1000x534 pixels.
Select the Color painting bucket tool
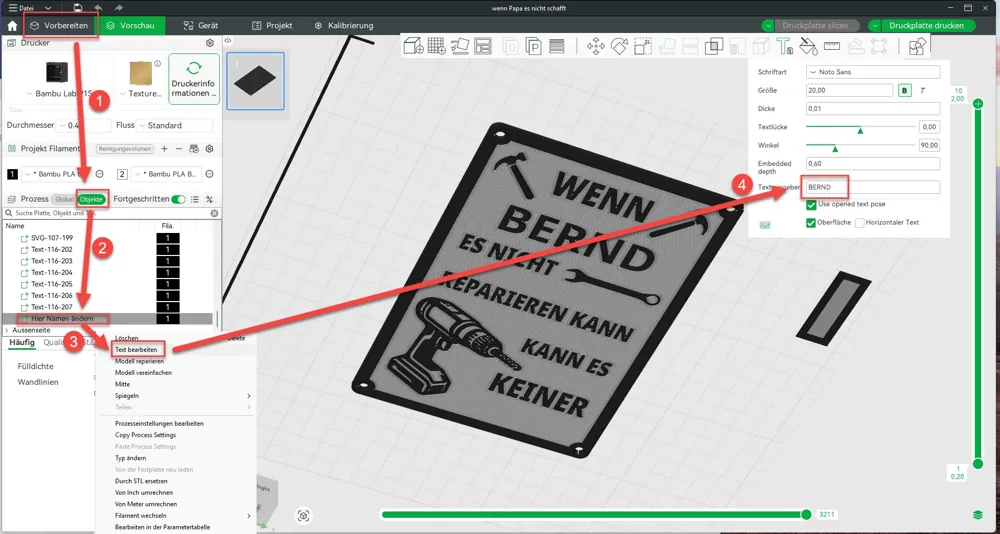click(x=807, y=46)
